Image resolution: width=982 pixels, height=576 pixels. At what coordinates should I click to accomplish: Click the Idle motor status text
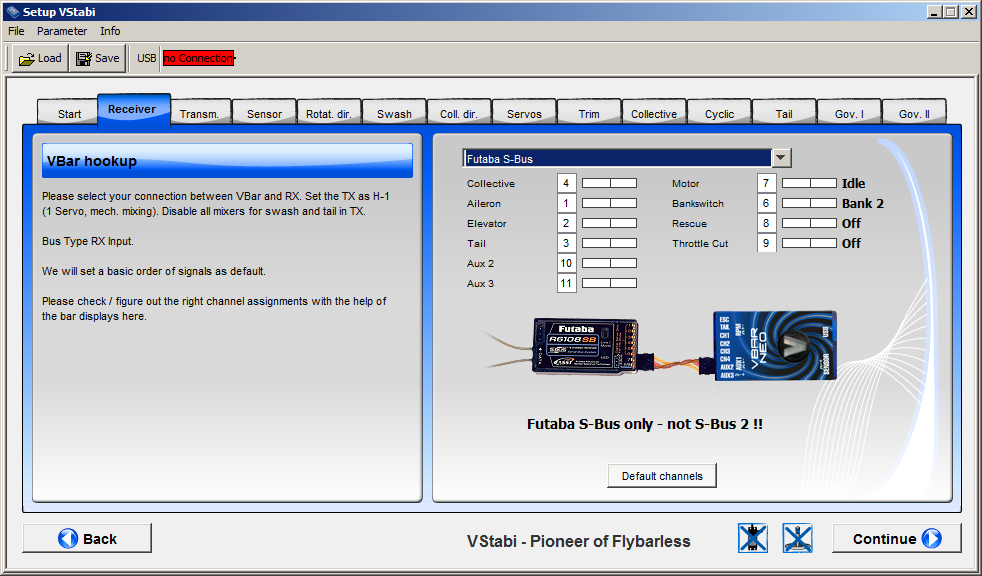tap(854, 183)
